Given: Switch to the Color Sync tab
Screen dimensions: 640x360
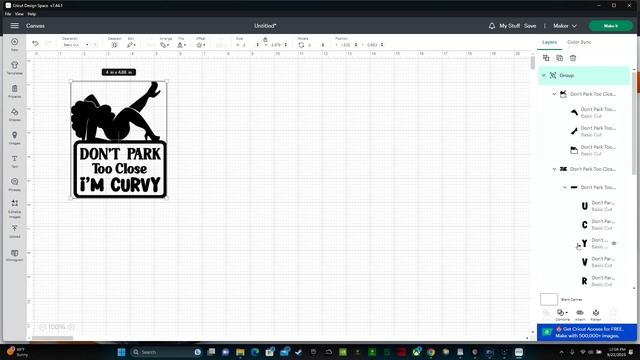Looking at the screenshot, I should click(579, 42).
